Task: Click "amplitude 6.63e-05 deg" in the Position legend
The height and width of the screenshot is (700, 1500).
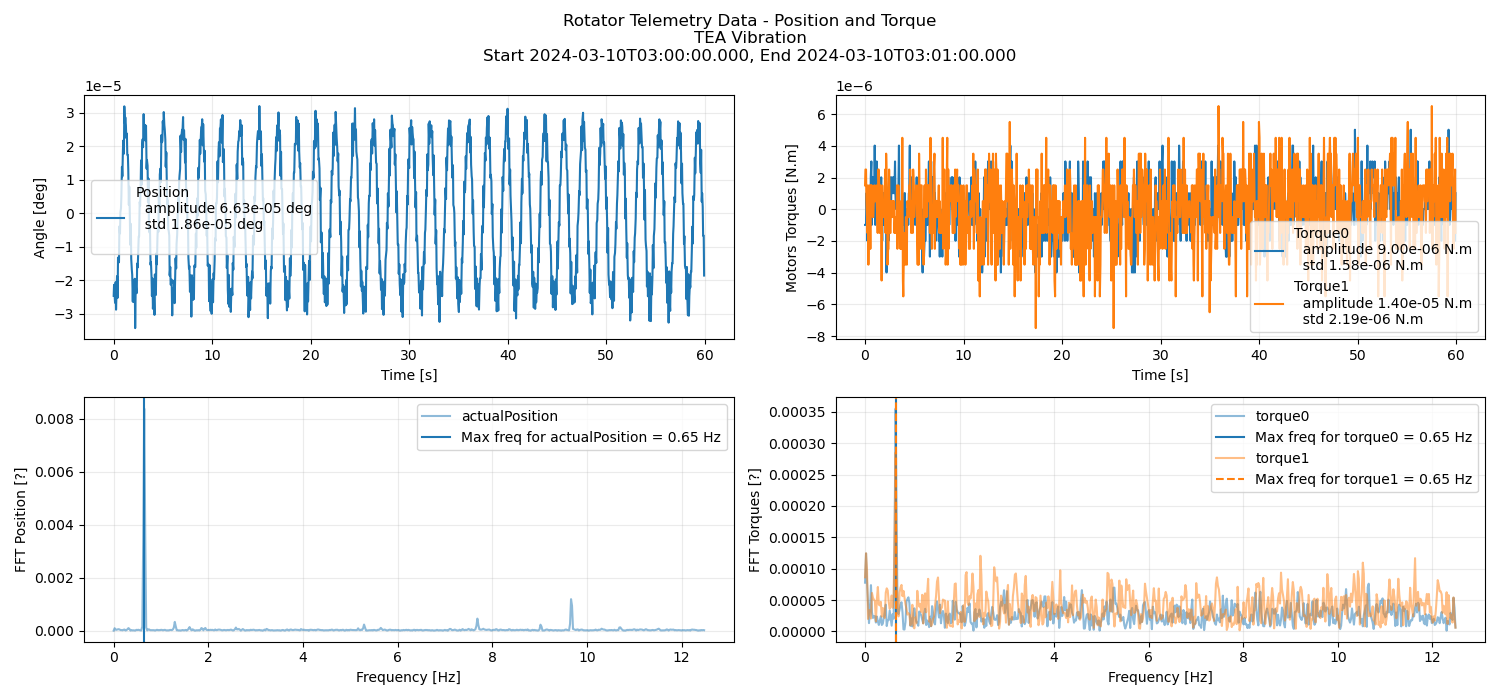Action: point(228,208)
